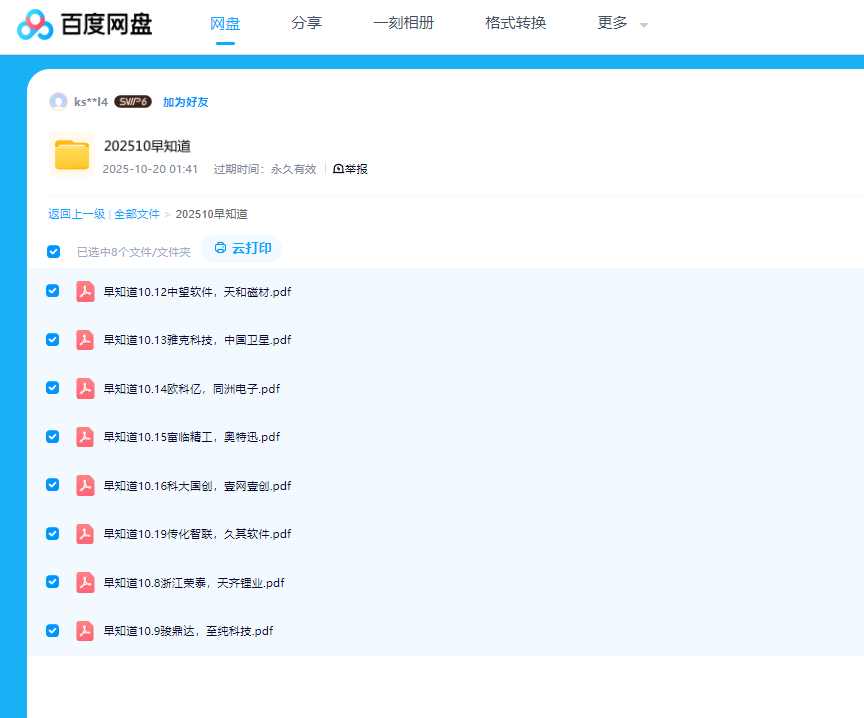Toggle the select-all files checkbox
Viewport: 864px width, 718px height.
pyautogui.click(x=54, y=251)
